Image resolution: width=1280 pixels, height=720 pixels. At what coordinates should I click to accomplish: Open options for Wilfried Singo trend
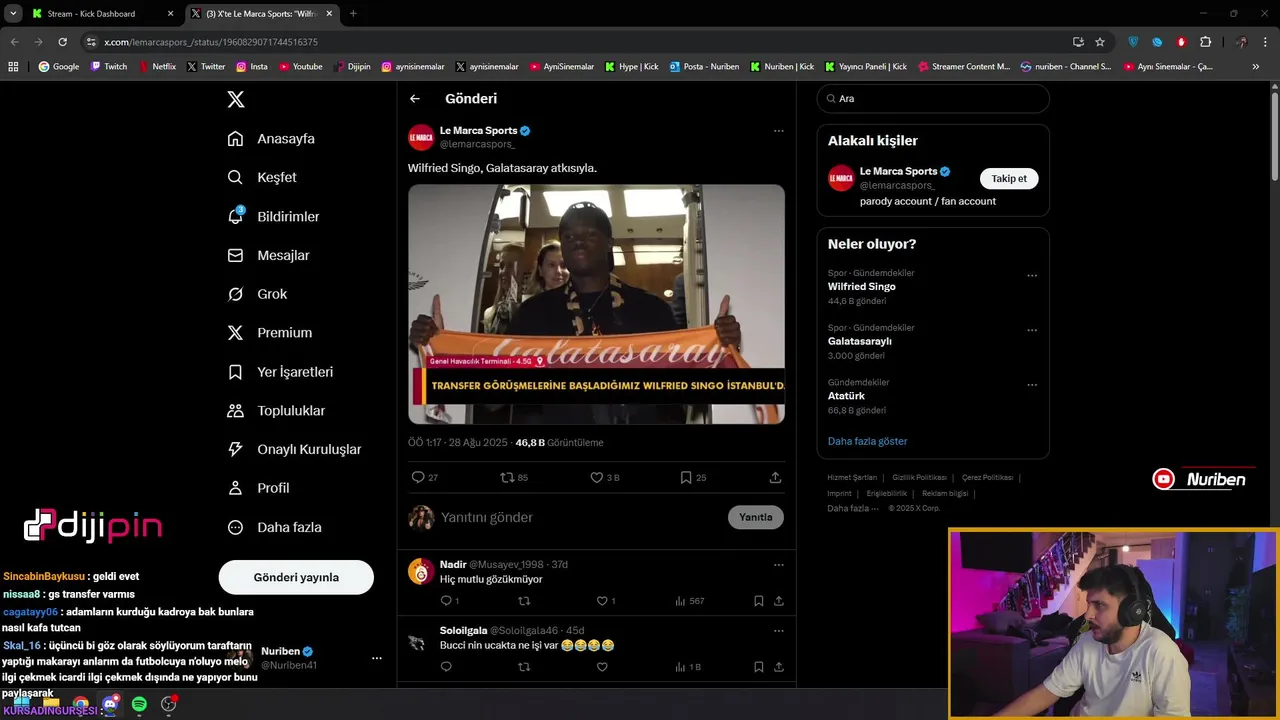1032,276
